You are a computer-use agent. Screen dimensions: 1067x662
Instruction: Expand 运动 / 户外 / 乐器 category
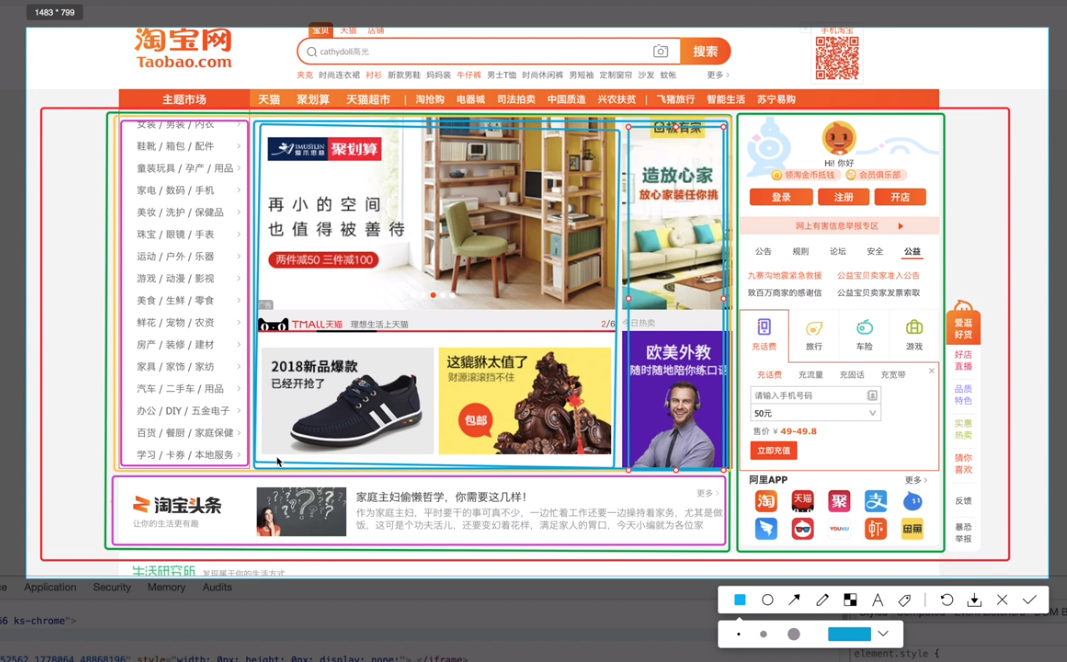(x=188, y=256)
